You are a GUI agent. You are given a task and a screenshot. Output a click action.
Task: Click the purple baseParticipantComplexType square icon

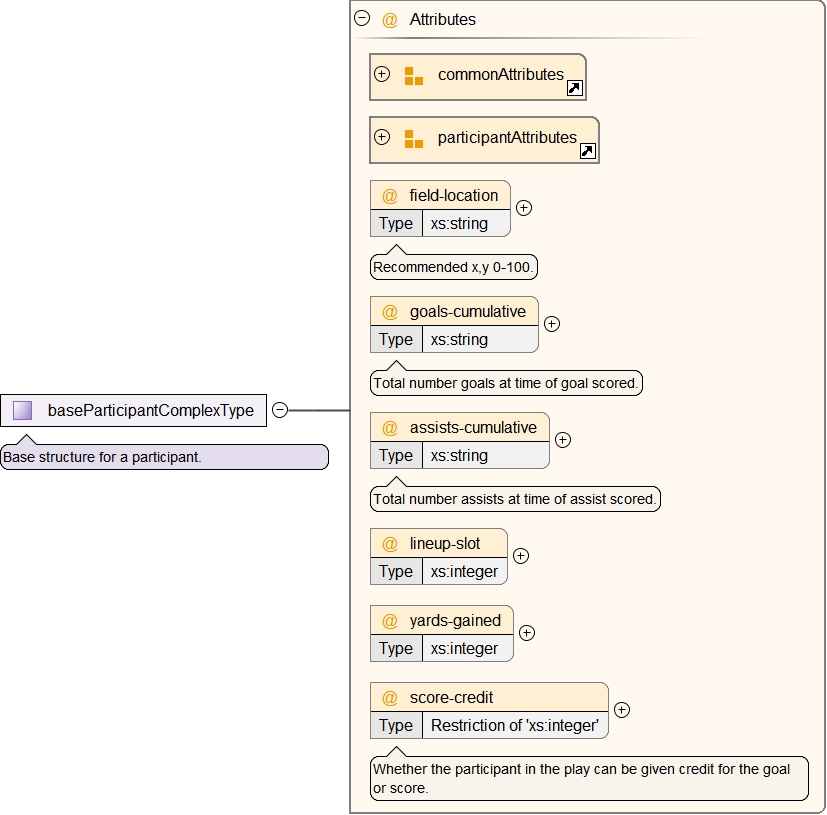click(x=23, y=410)
